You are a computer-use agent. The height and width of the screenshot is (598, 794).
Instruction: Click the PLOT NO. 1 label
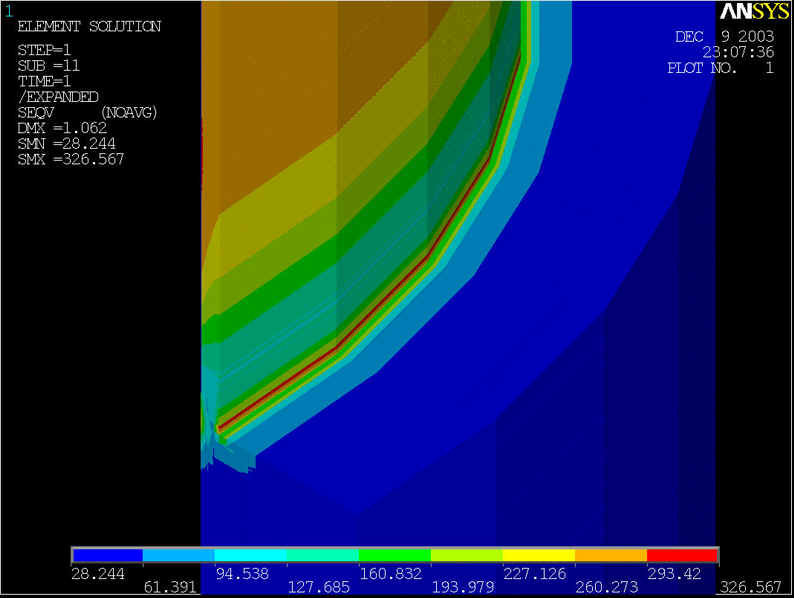721,67
